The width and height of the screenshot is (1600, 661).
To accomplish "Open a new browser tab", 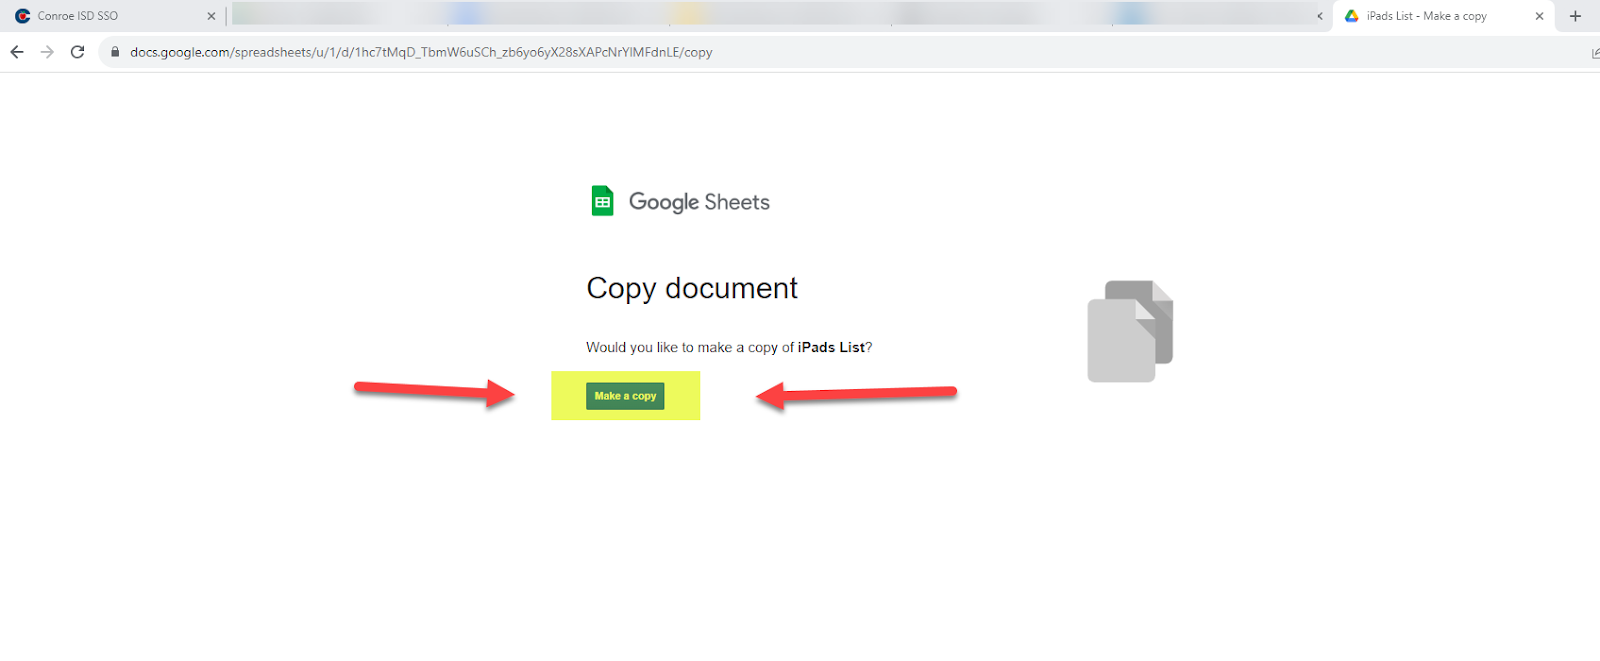I will click(x=1575, y=16).
